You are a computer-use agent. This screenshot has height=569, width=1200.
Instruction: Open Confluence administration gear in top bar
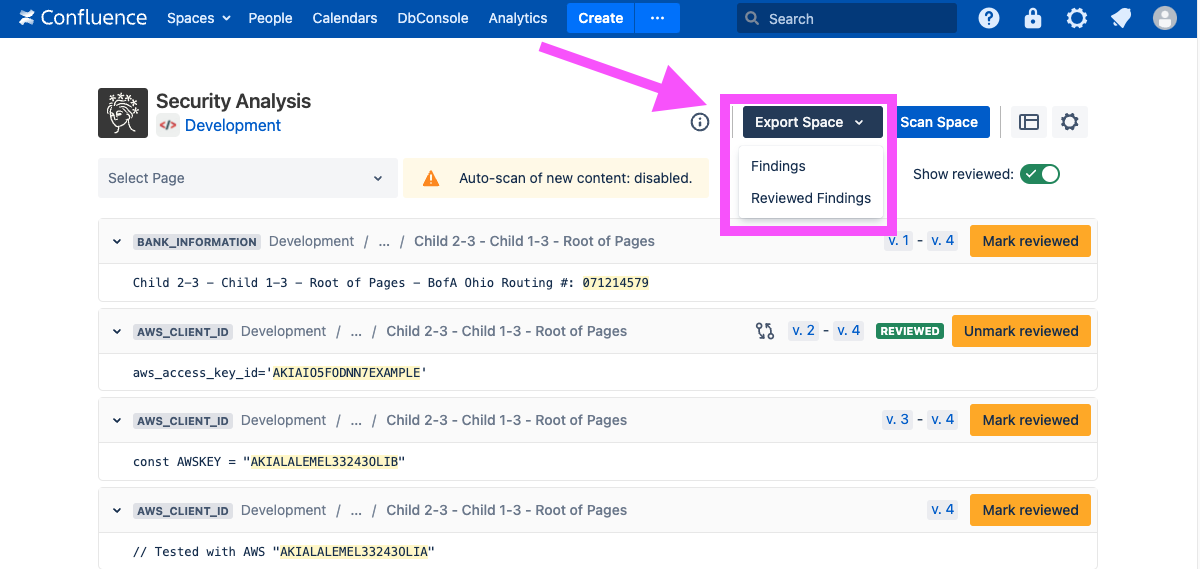tap(1077, 18)
